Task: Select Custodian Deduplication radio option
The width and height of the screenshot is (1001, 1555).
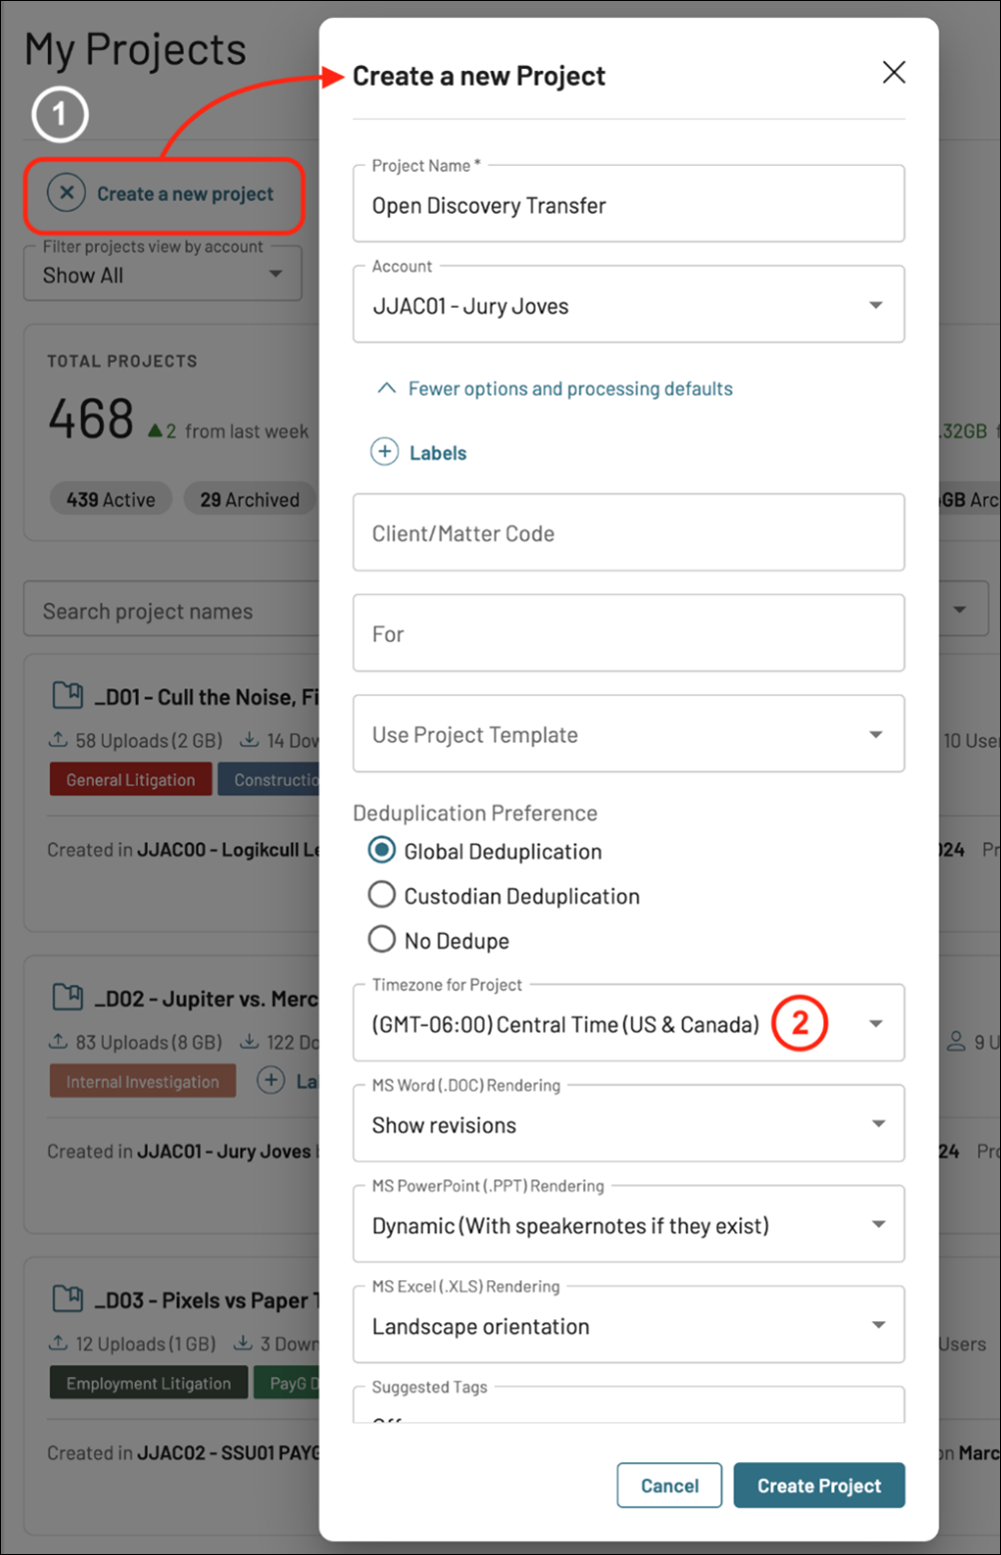Action: point(382,895)
